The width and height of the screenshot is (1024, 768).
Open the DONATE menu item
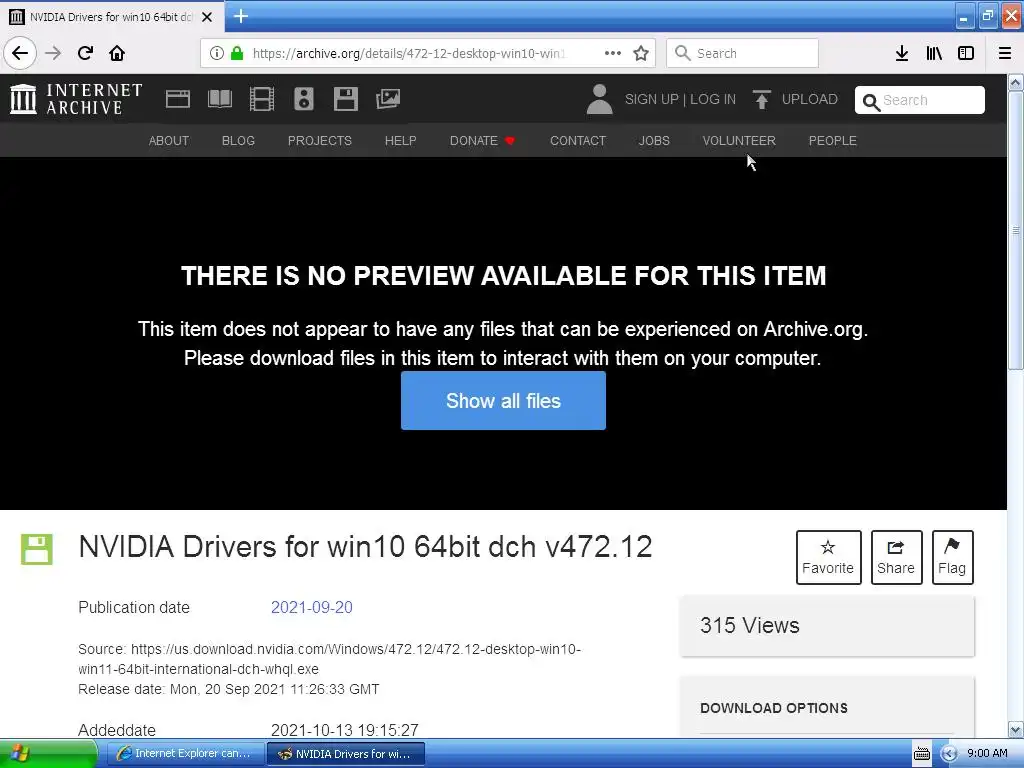click(x=483, y=140)
